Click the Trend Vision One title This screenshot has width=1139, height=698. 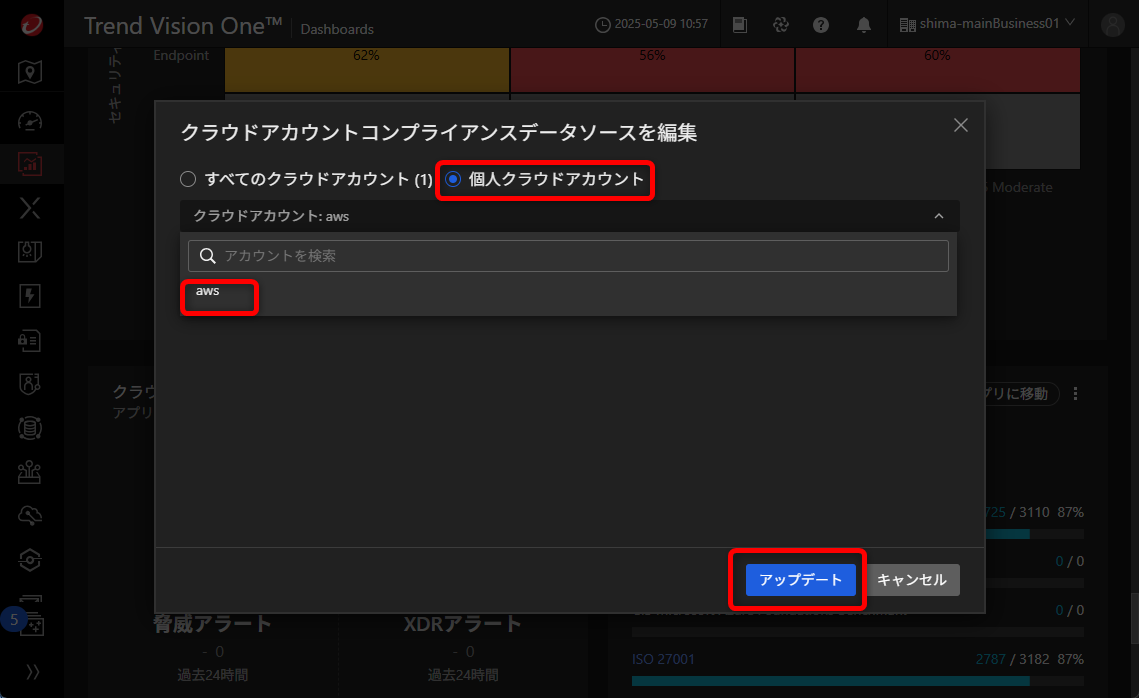pos(183,25)
